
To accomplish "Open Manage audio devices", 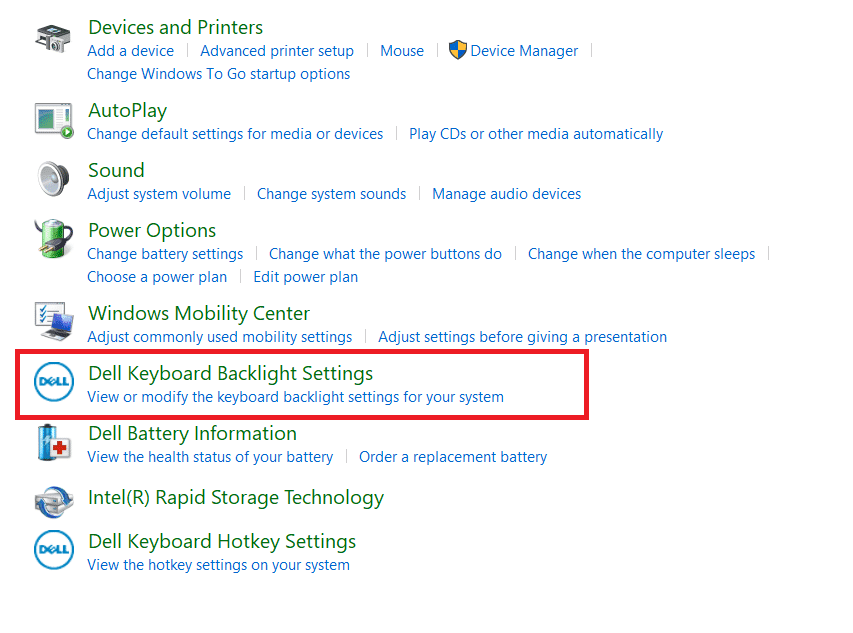I will click(506, 194).
